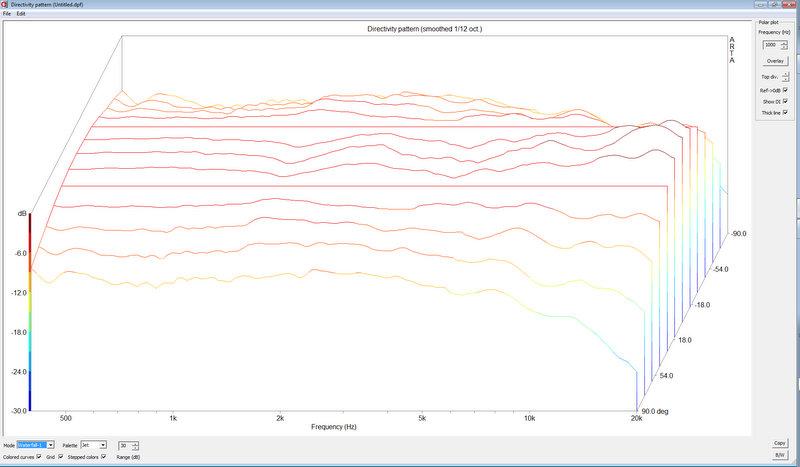
Task: Open the Palette dropdown set to Jet
Action: (x=103, y=444)
